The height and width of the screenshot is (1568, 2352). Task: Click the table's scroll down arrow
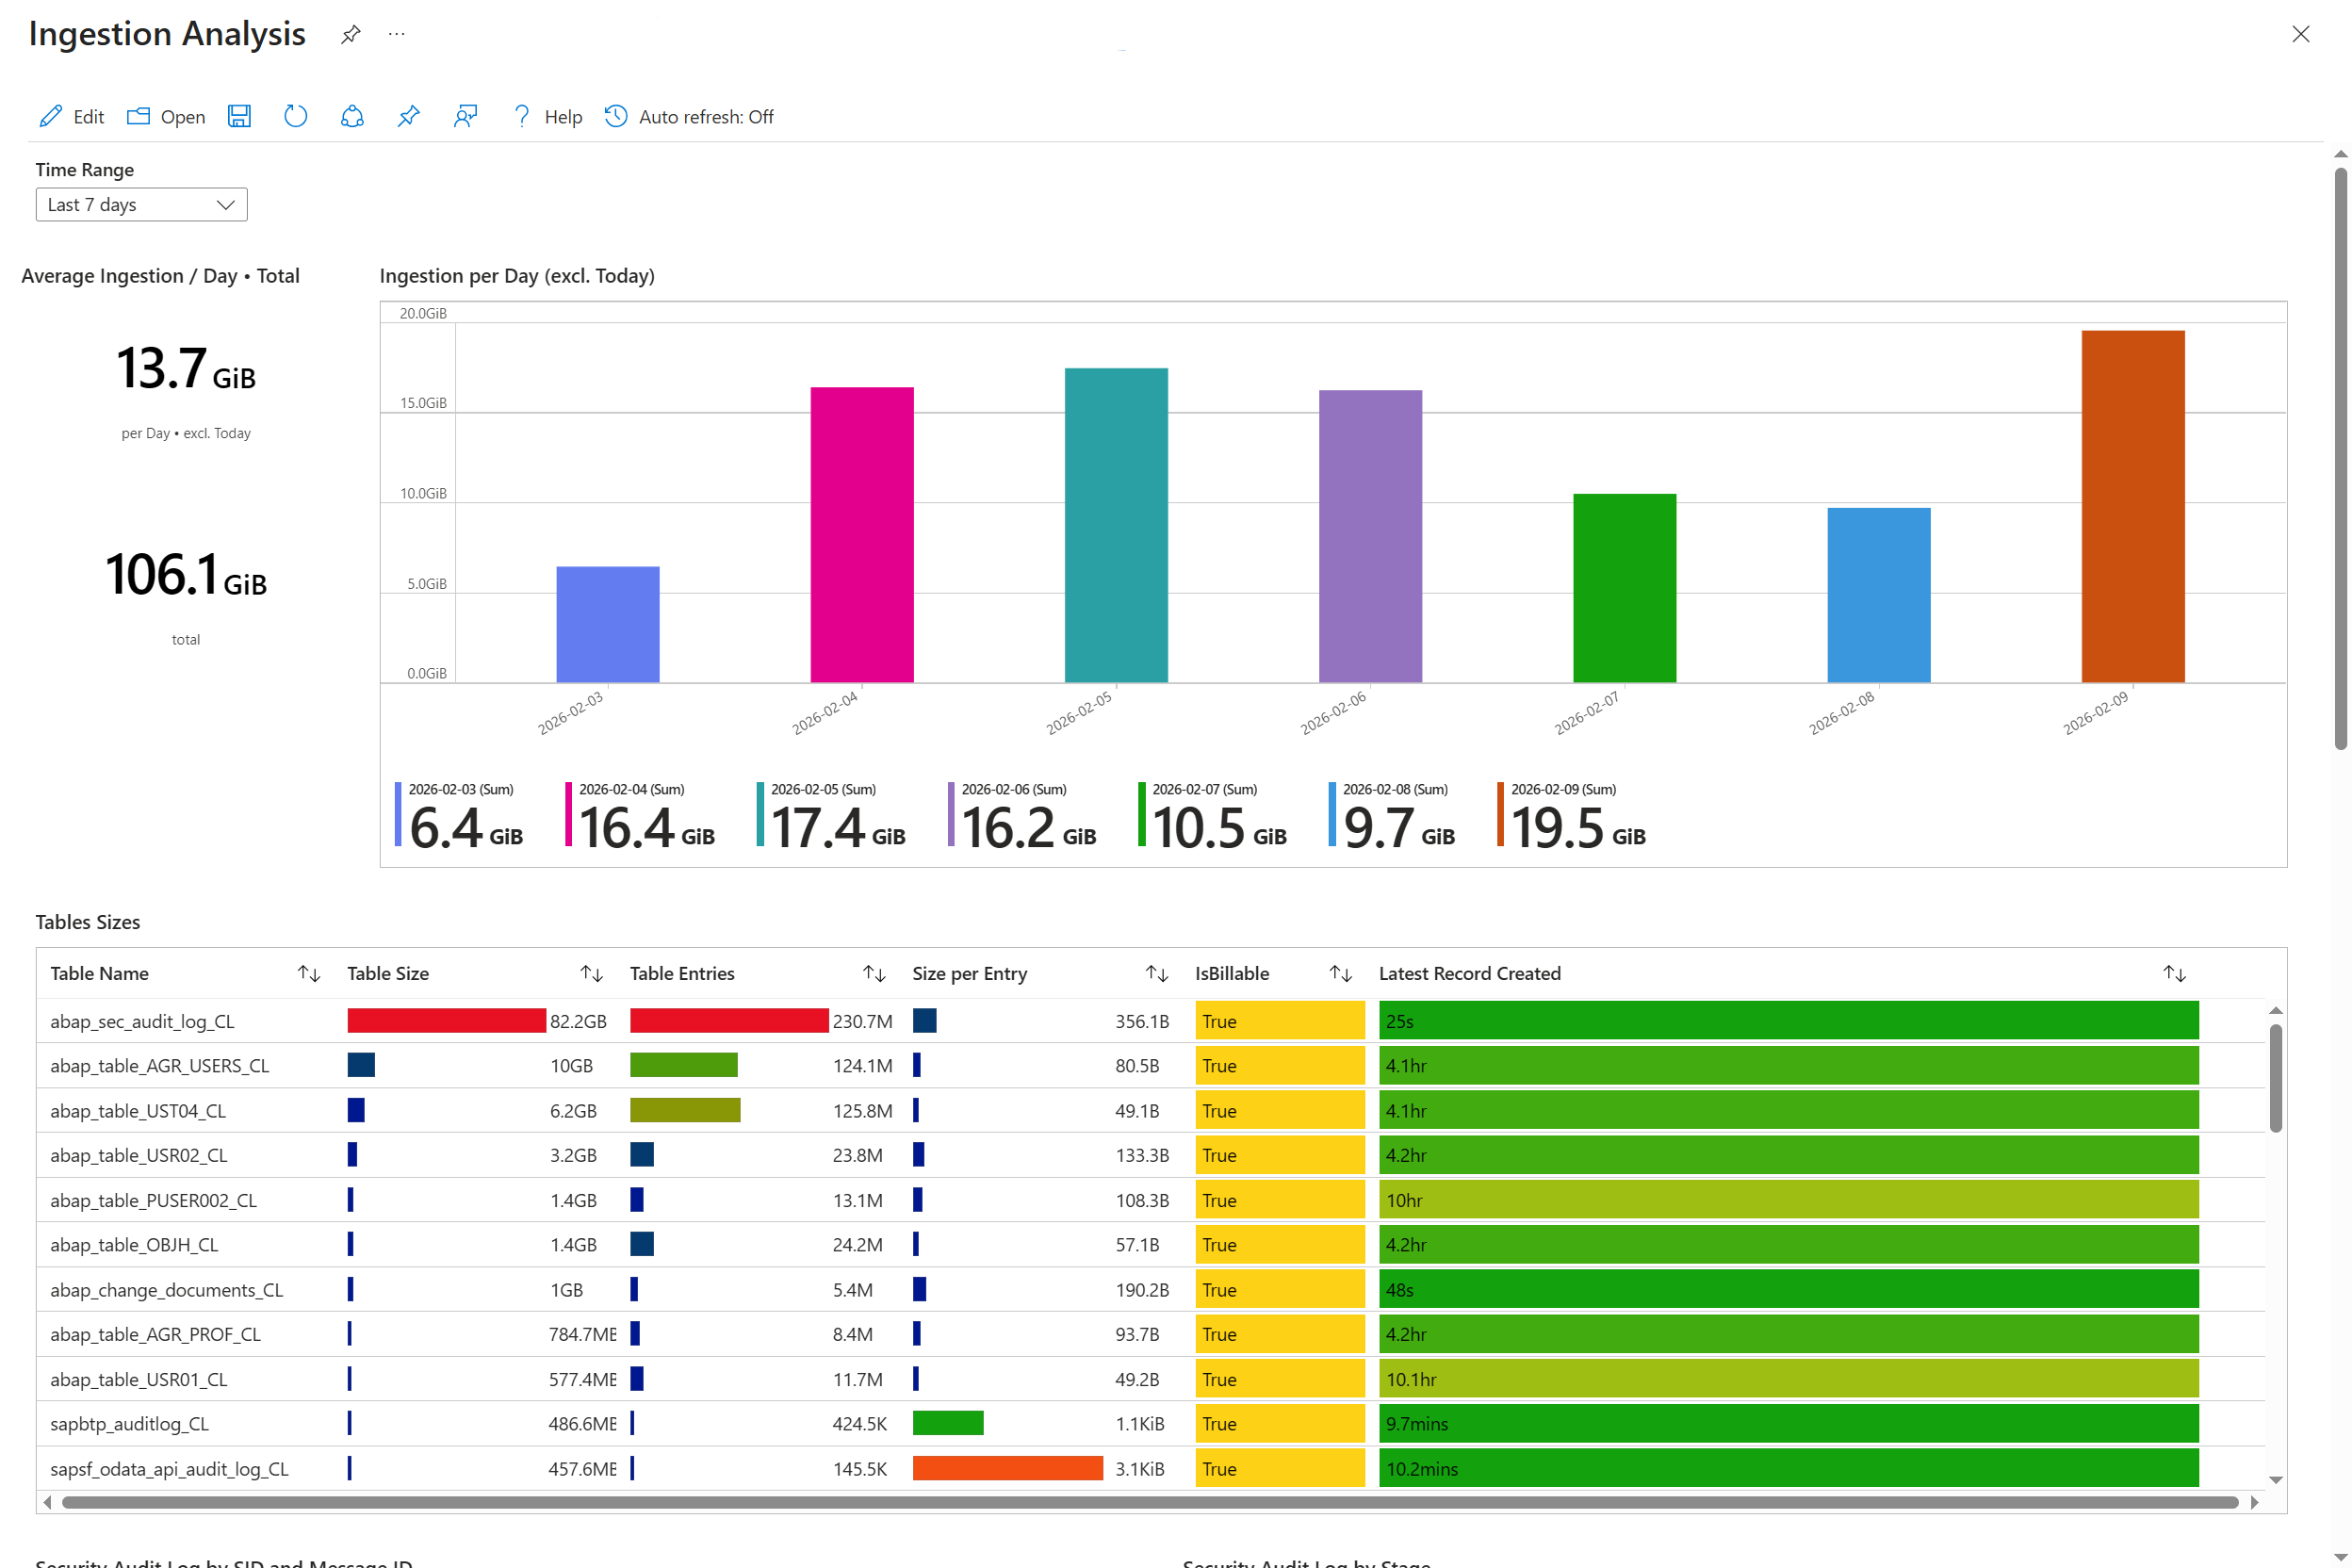coord(2276,1480)
